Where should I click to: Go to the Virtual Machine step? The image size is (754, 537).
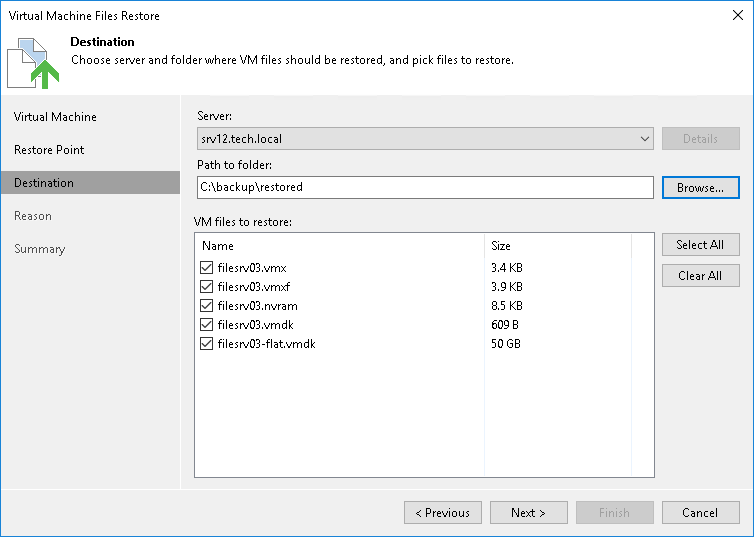tap(55, 117)
